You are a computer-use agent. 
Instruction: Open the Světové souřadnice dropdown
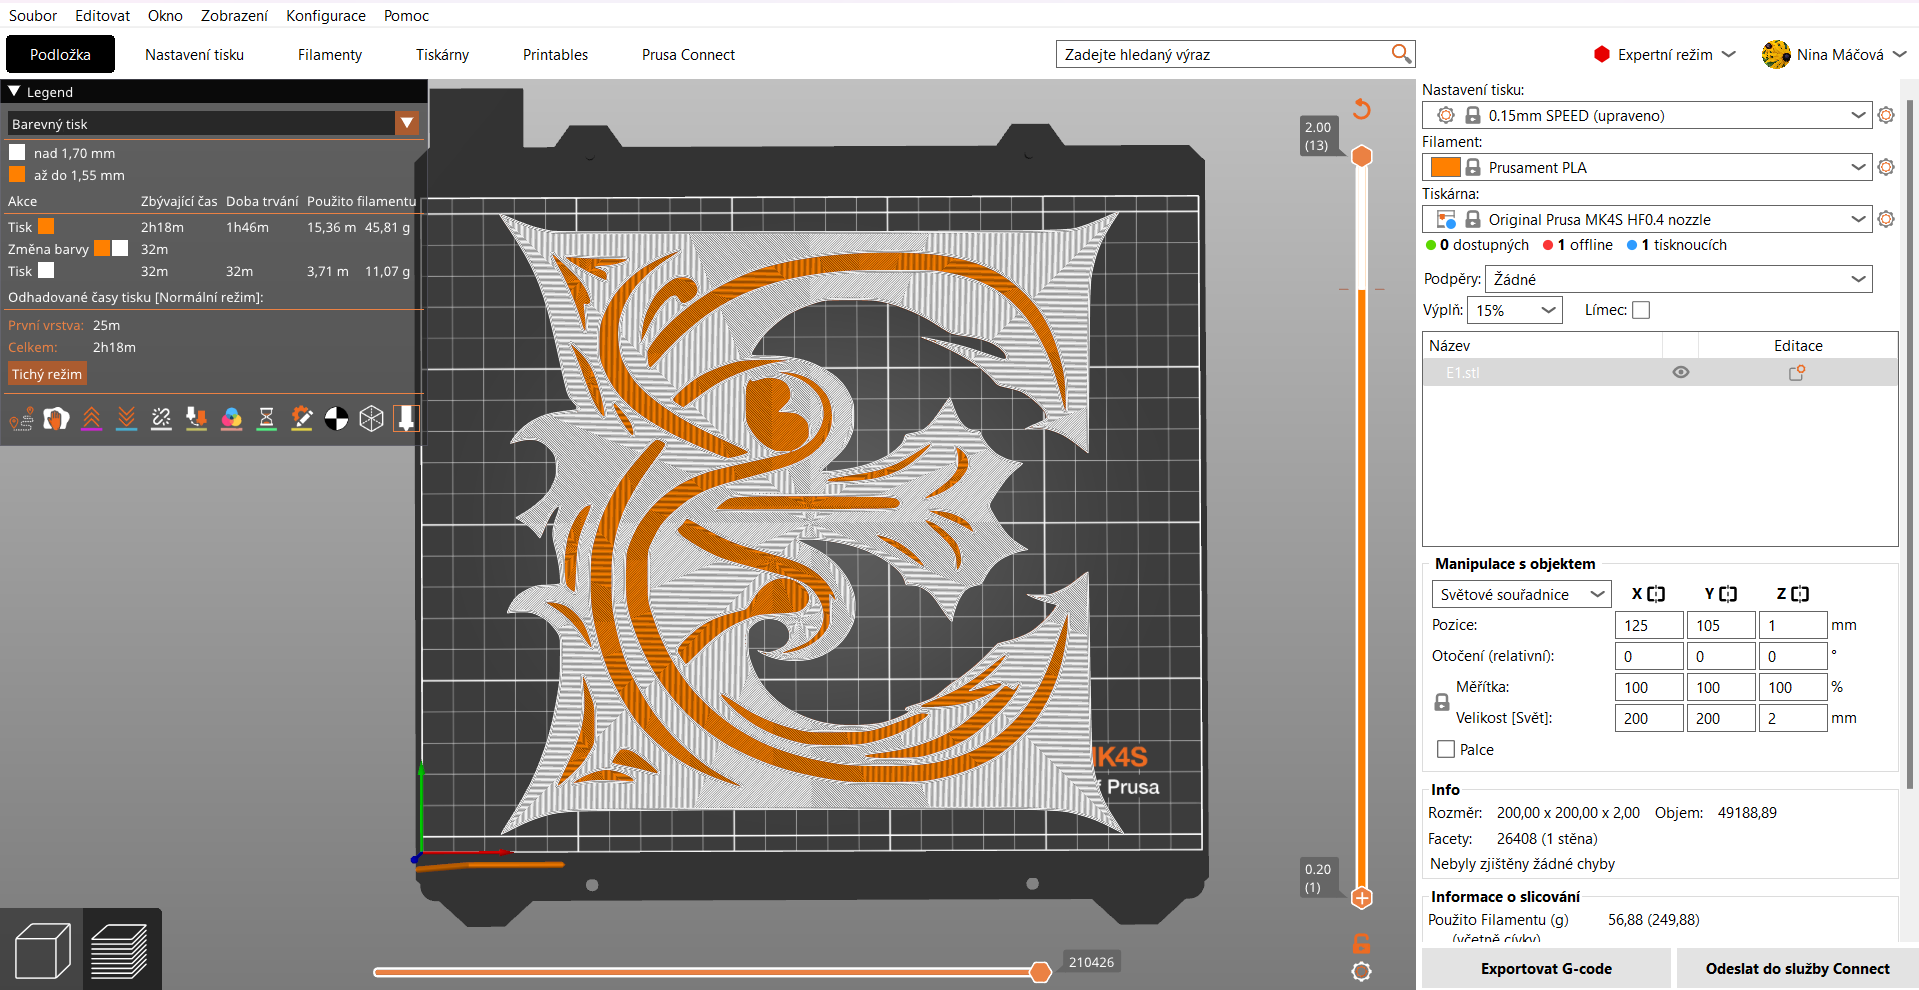pos(1521,594)
